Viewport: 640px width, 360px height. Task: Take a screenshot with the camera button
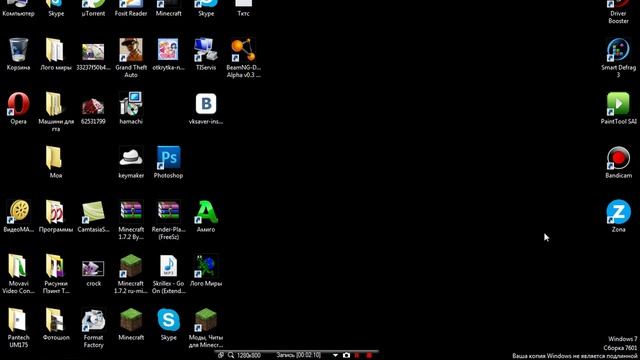(346, 355)
